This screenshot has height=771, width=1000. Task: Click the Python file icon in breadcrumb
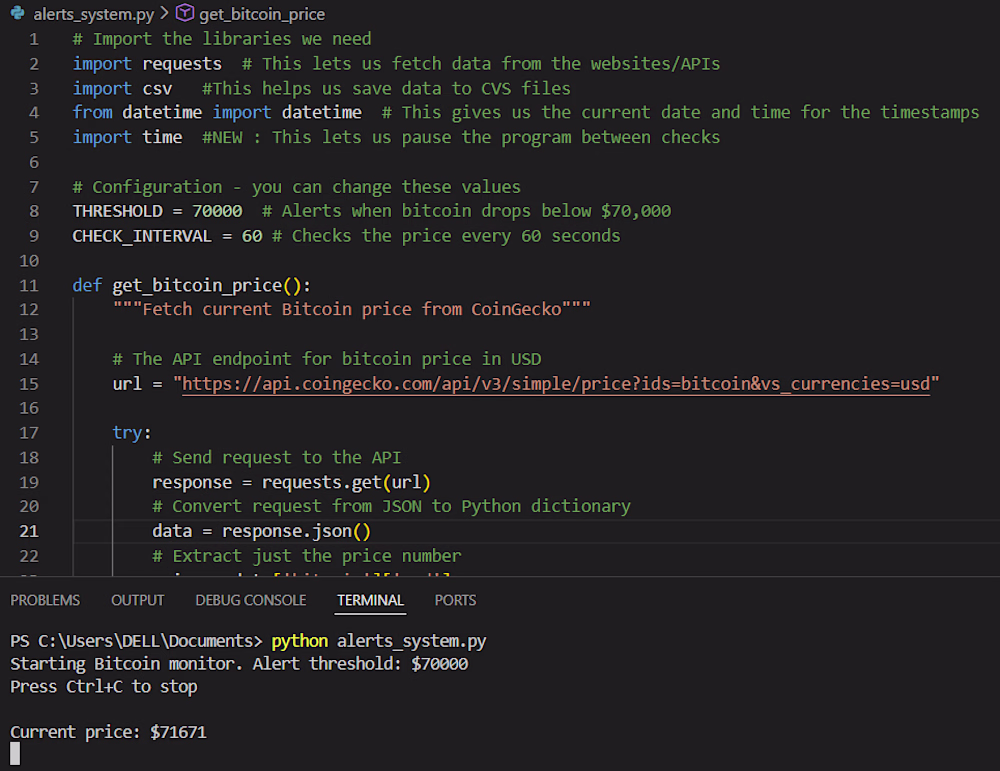[x=18, y=13]
